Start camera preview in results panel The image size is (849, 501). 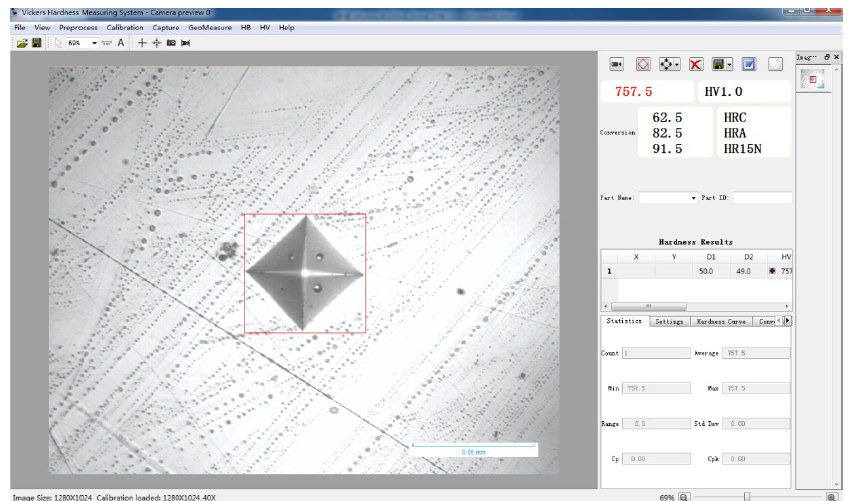point(616,64)
